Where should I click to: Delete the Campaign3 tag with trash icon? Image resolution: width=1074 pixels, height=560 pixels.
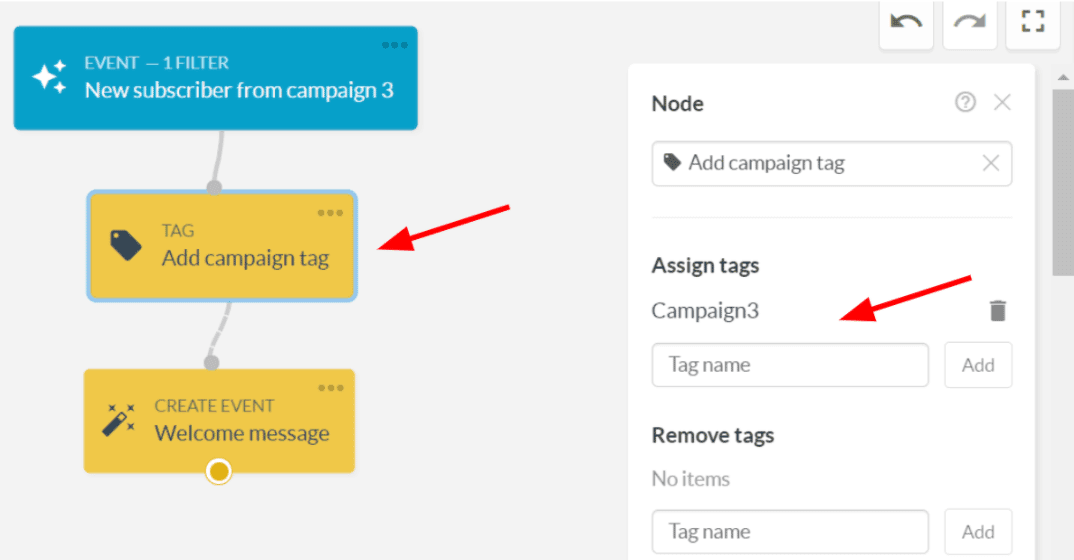[997, 311]
